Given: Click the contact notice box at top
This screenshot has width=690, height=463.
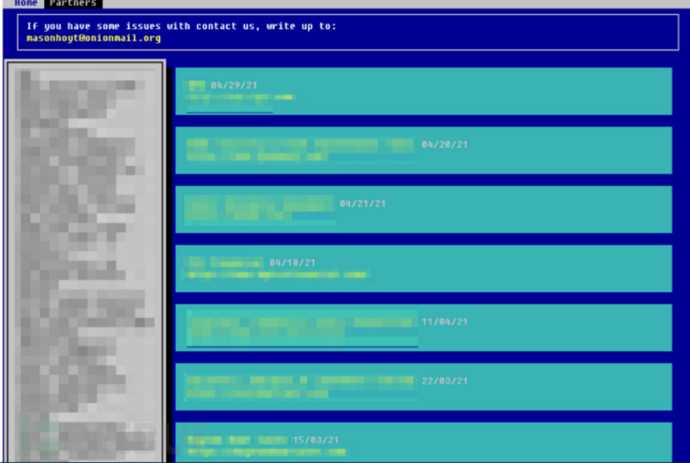Looking at the screenshot, I should (x=348, y=32).
